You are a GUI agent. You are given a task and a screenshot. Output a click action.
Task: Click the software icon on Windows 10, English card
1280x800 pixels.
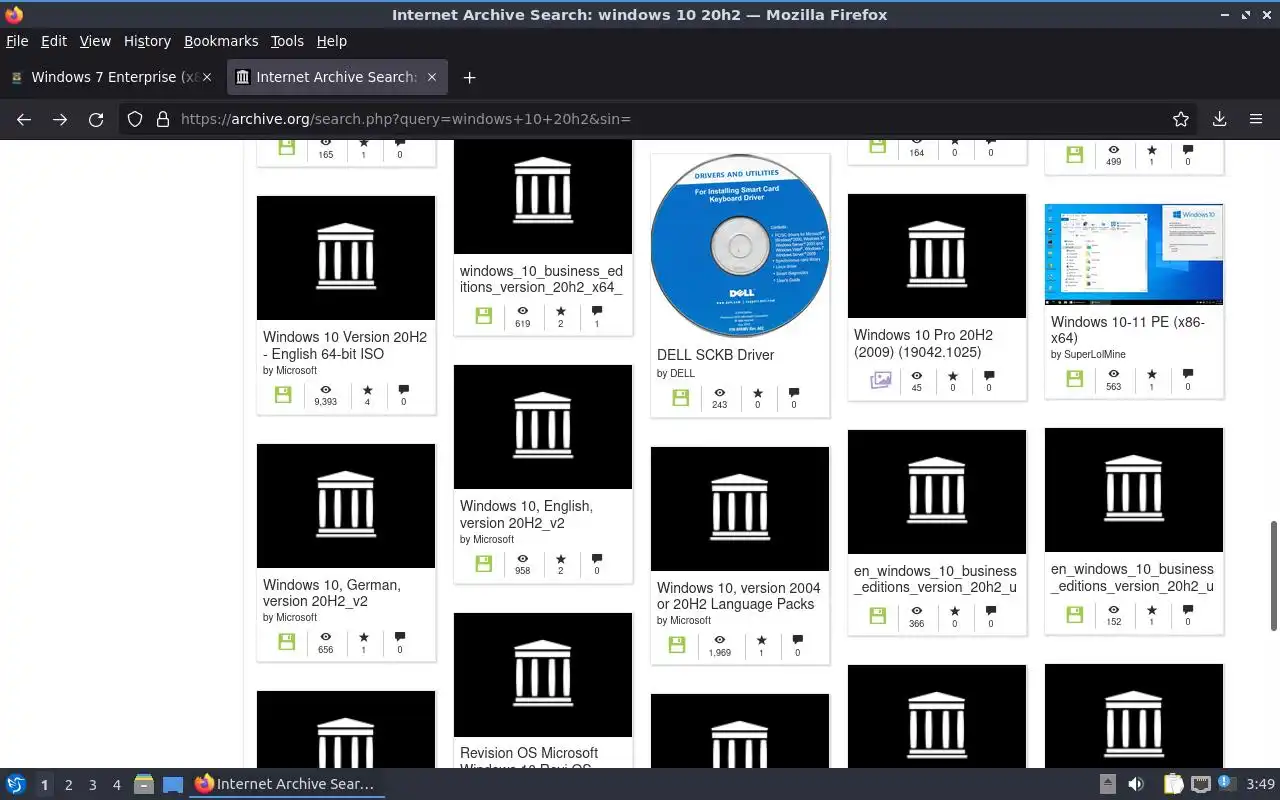click(483, 564)
